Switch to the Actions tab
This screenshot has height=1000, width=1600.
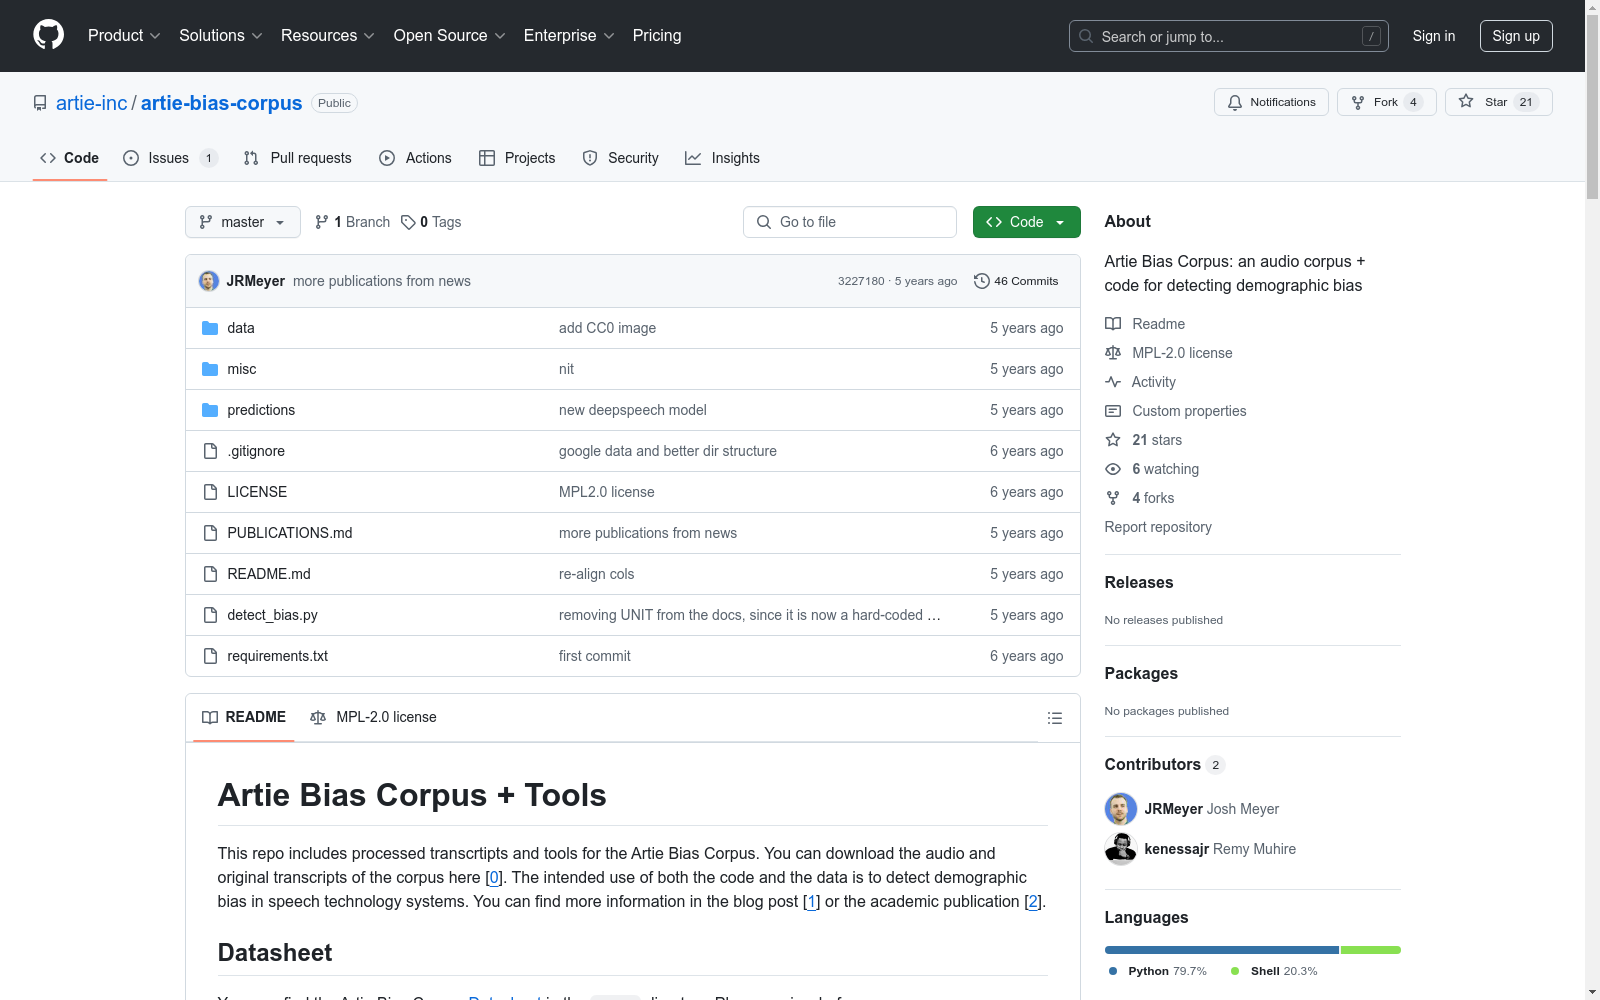pyautogui.click(x=416, y=158)
